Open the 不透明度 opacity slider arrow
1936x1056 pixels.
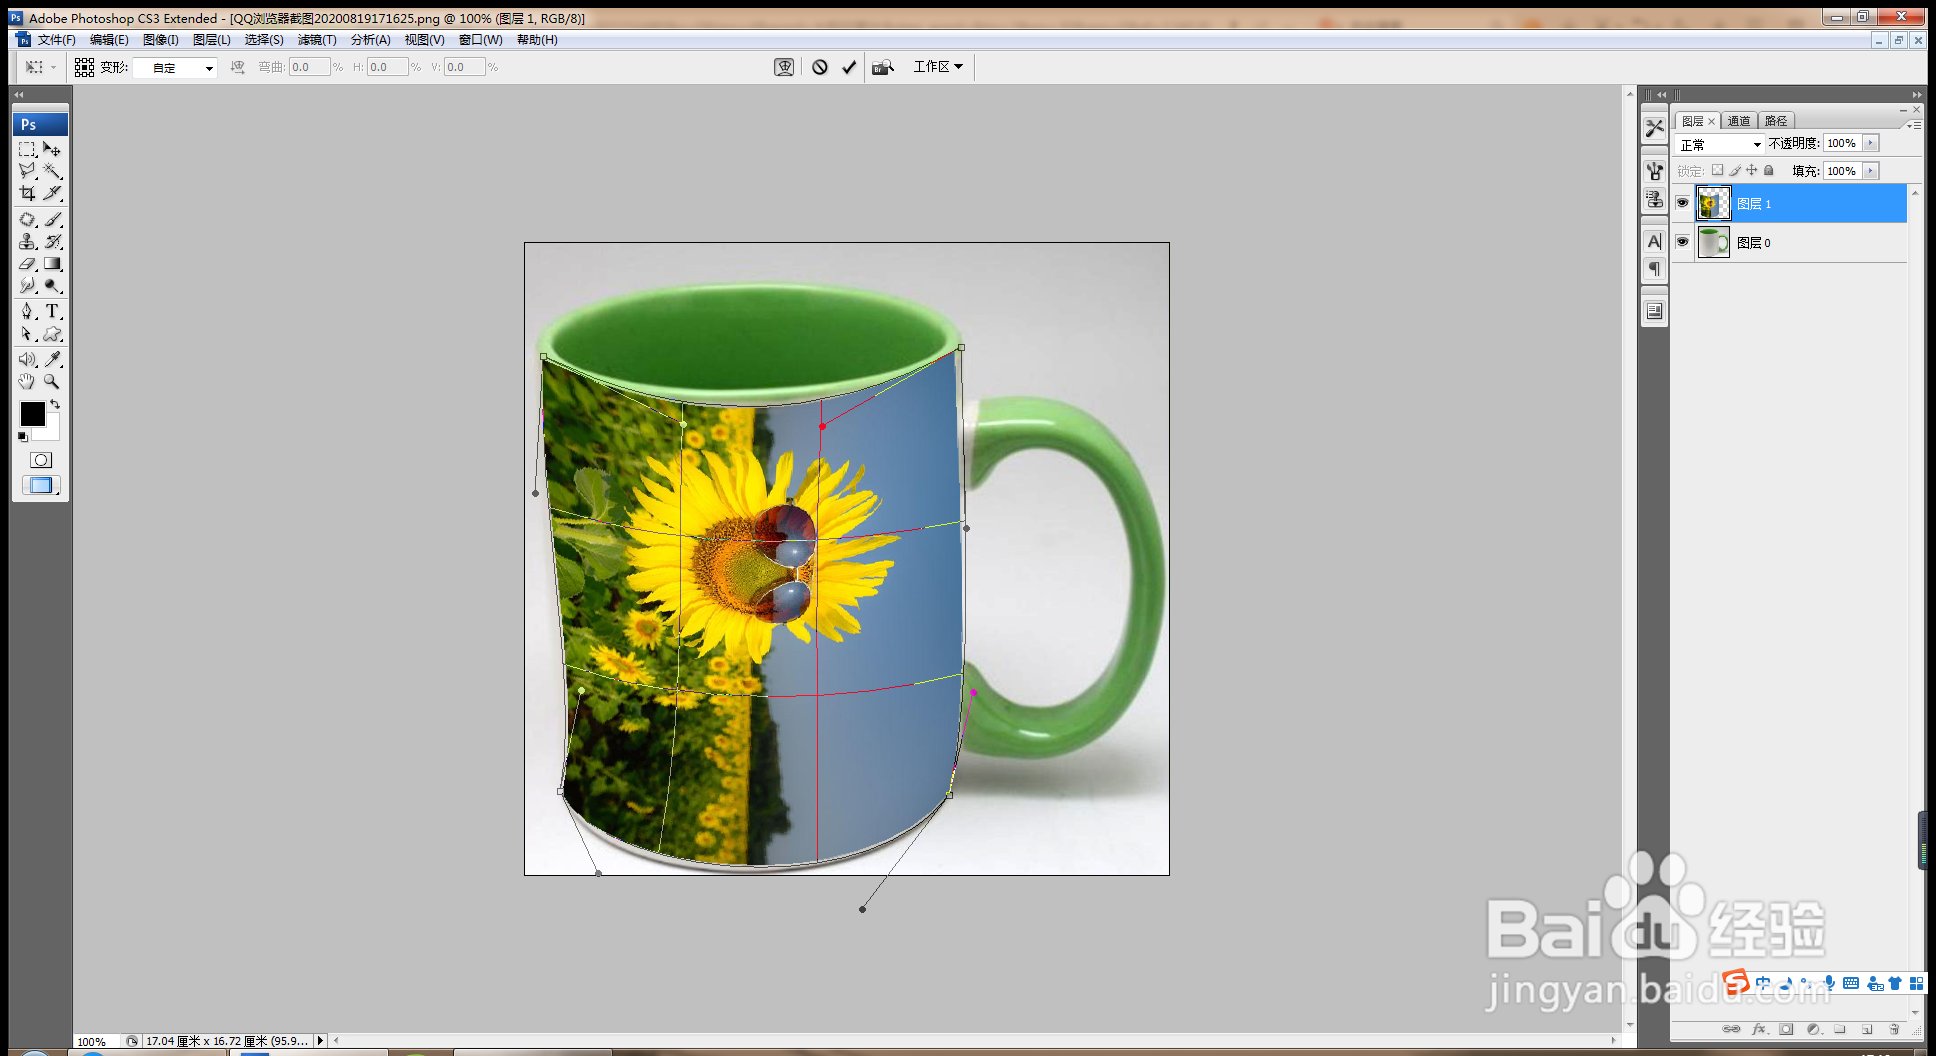click(x=1871, y=143)
